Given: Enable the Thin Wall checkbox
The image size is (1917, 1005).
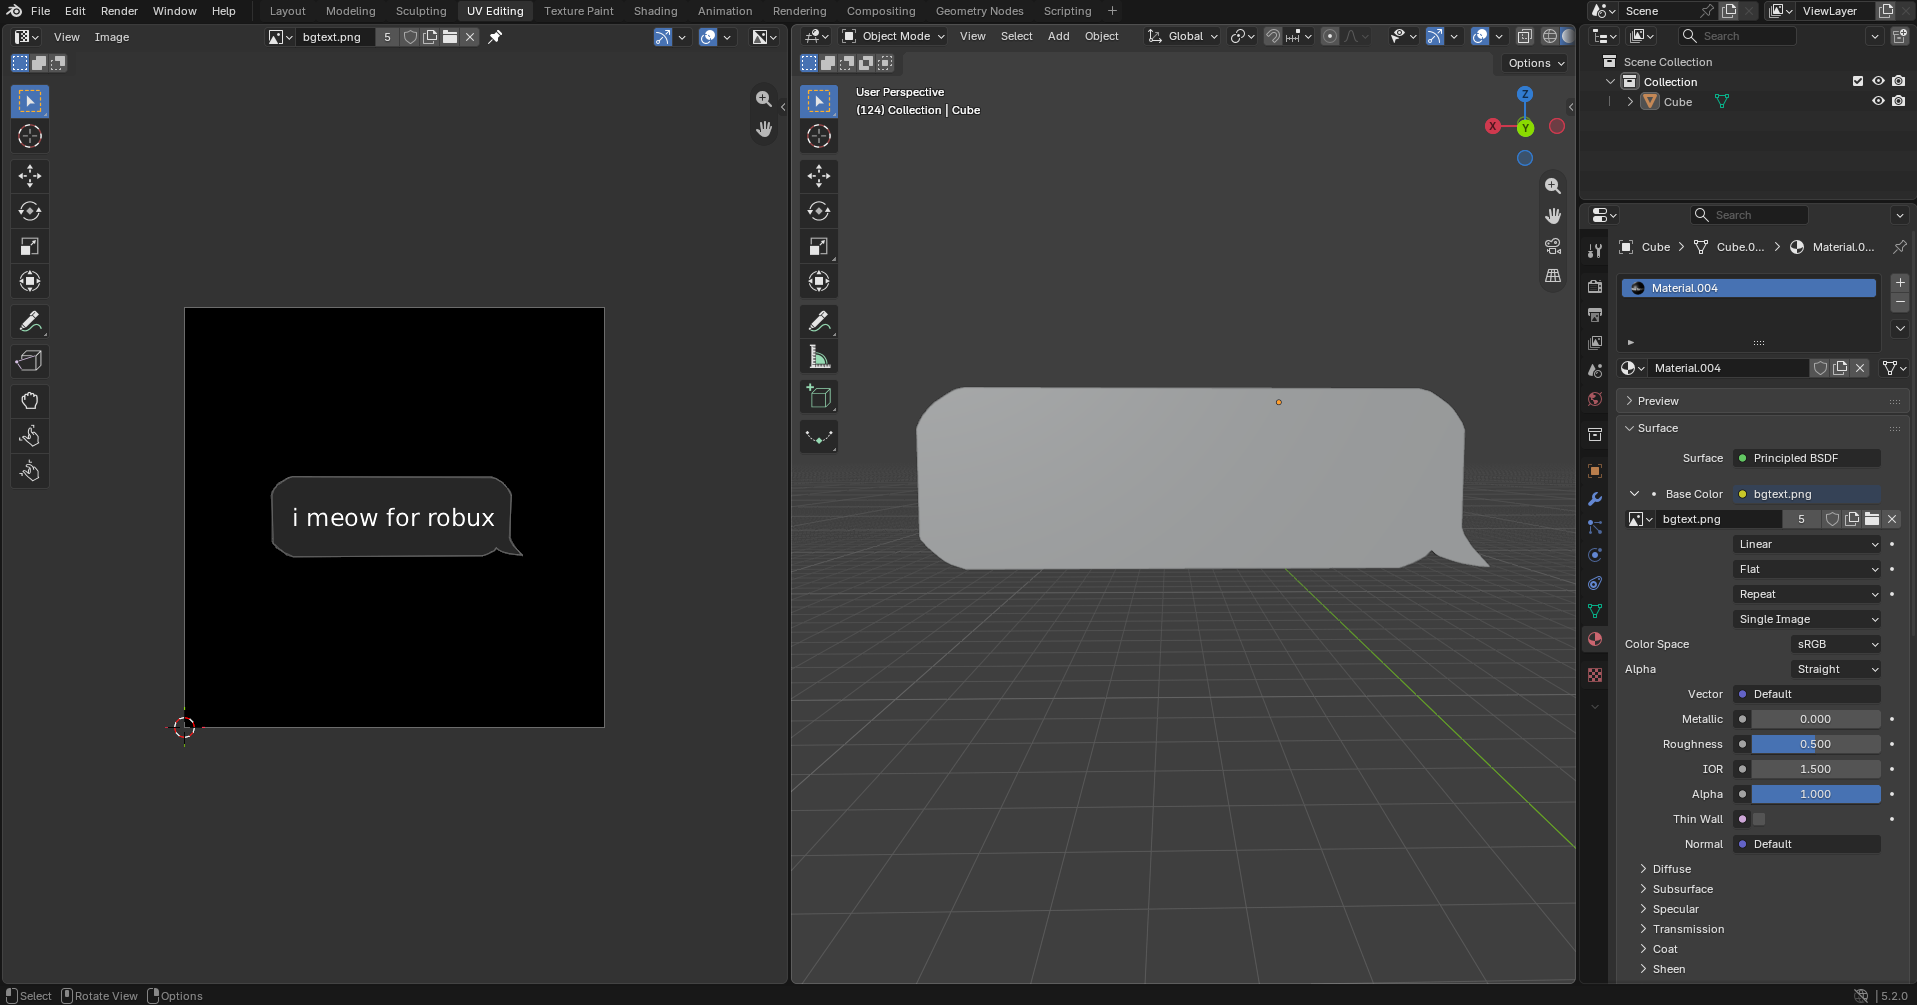Looking at the screenshot, I should [x=1759, y=819].
